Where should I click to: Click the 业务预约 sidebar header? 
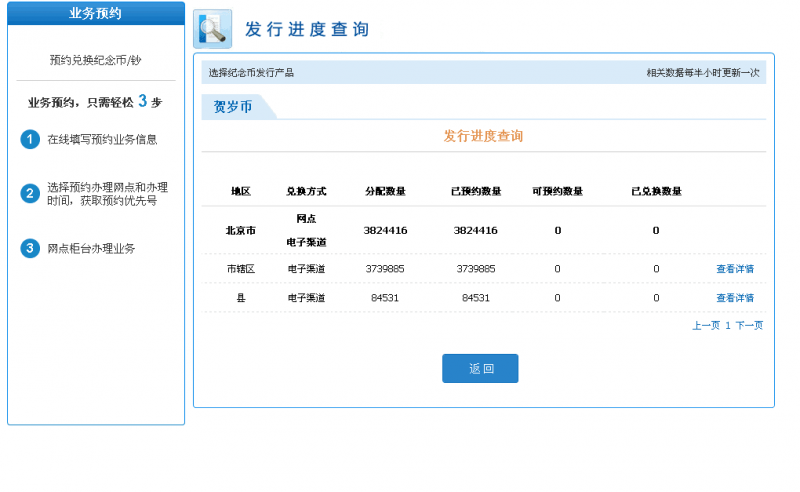pyautogui.click(x=96, y=13)
